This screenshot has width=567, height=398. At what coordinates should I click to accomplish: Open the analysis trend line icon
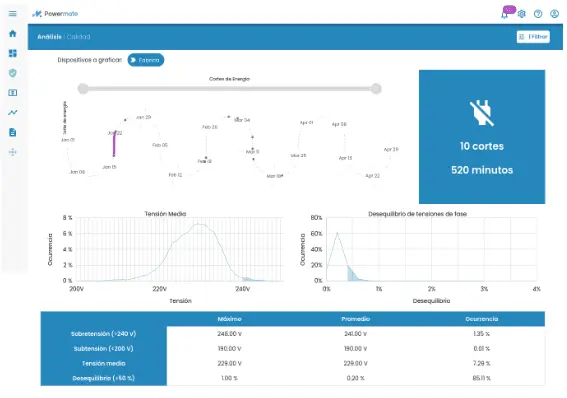pyautogui.click(x=13, y=112)
